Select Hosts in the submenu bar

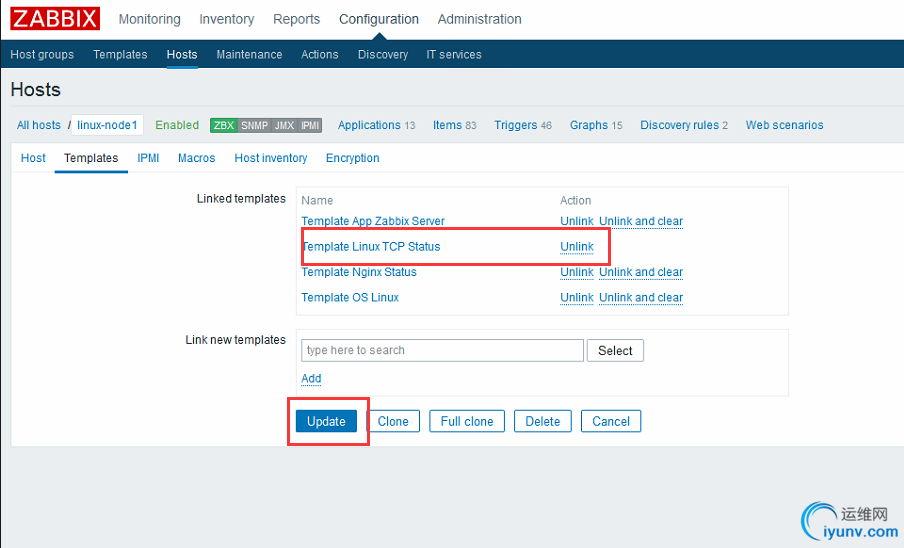point(182,54)
